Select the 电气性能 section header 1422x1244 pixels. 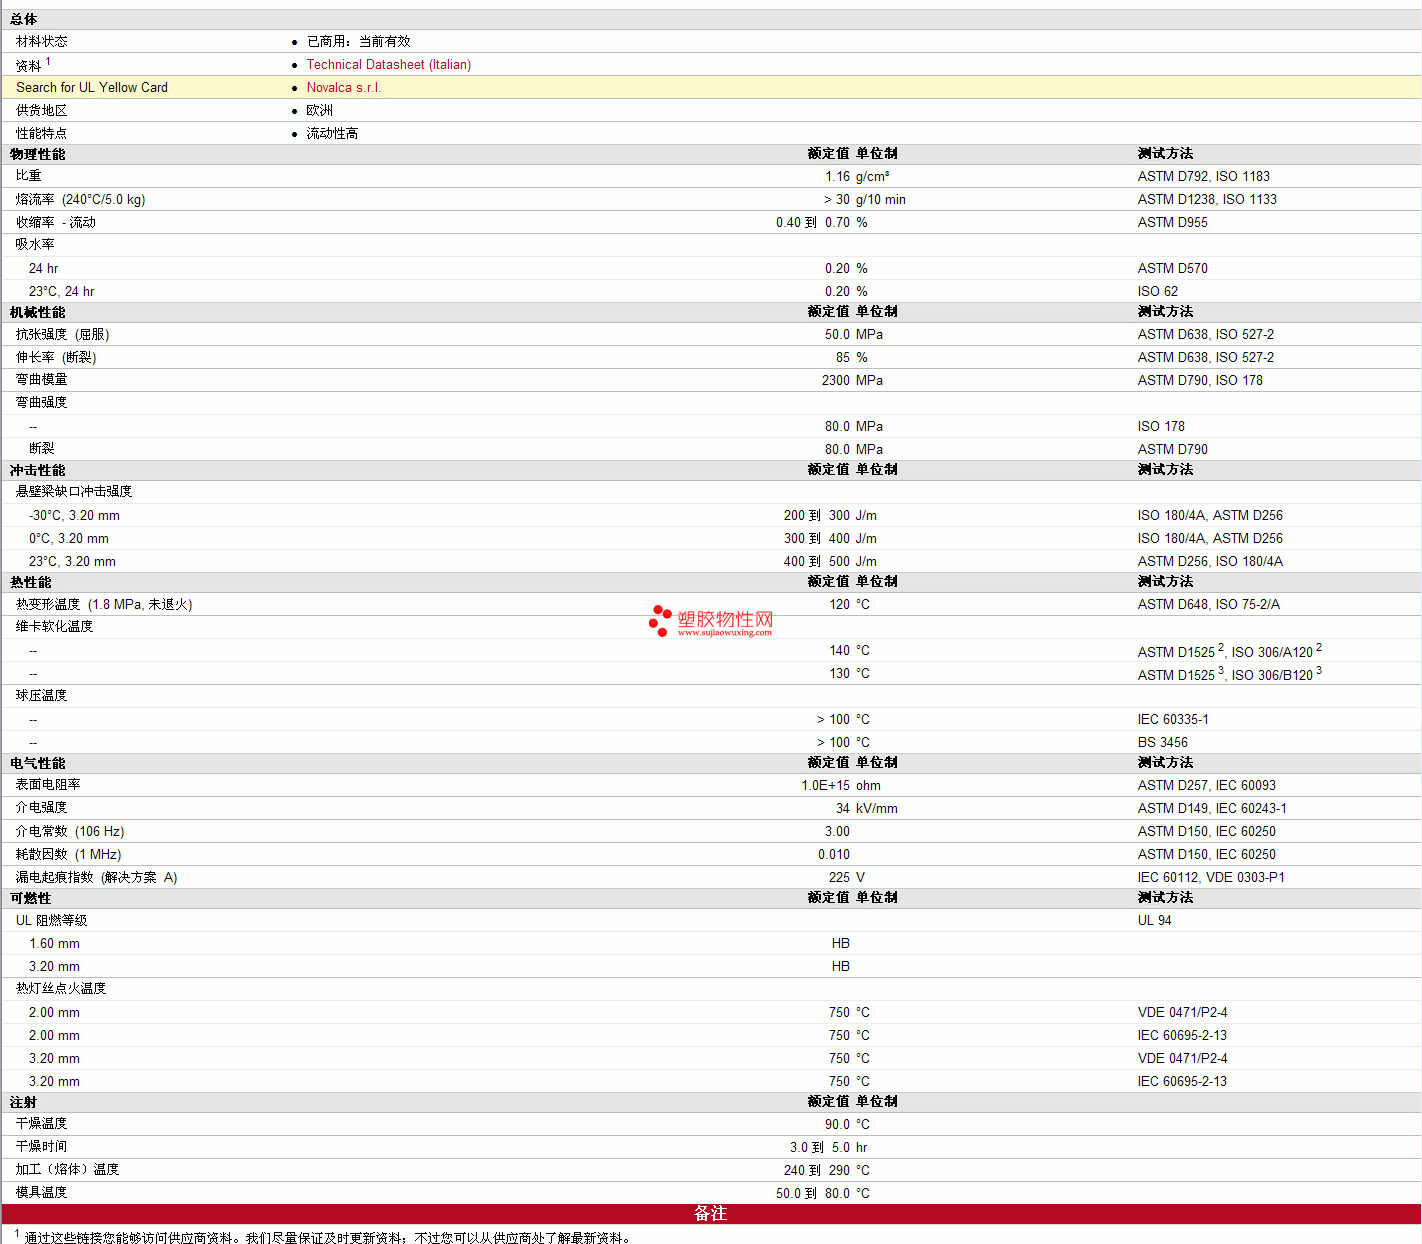38,764
